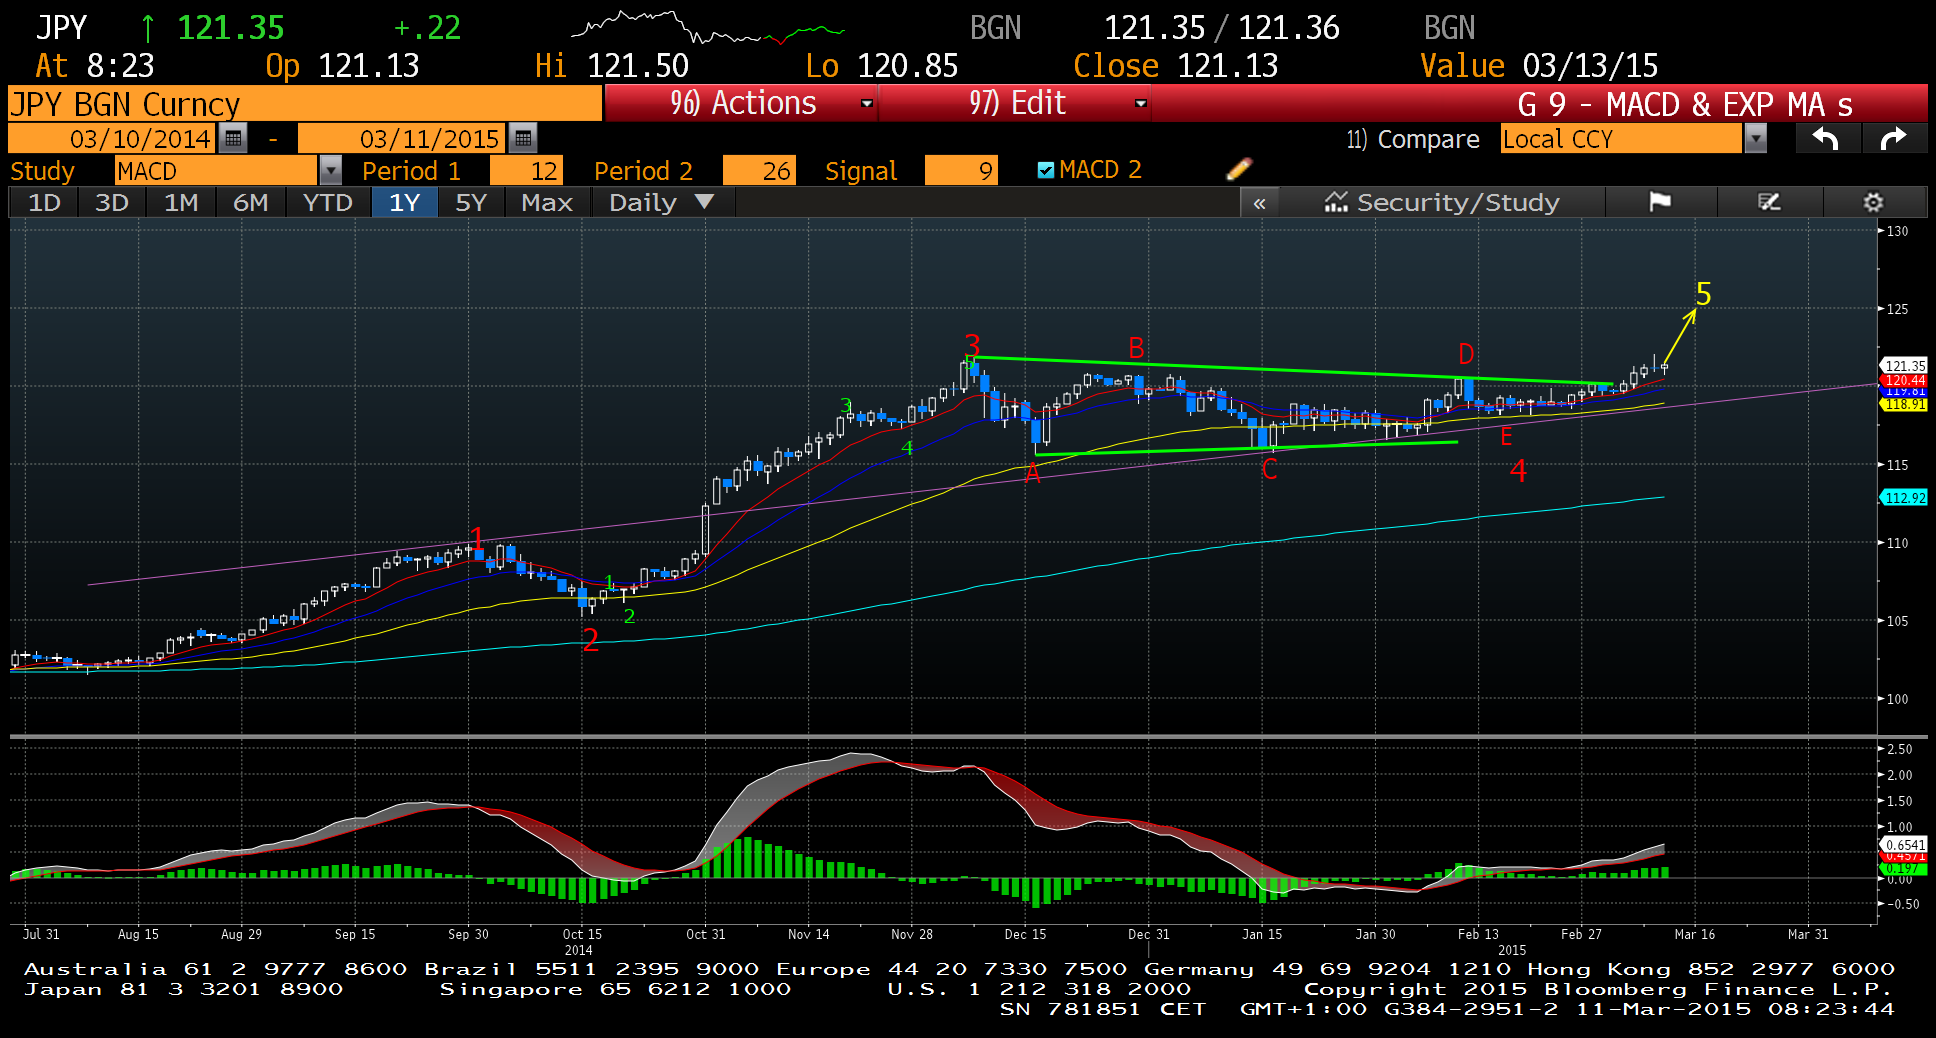Viewport: 1936px width, 1038px height.
Task: Select the YTD time range tab
Action: pyautogui.click(x=327, y=203)
